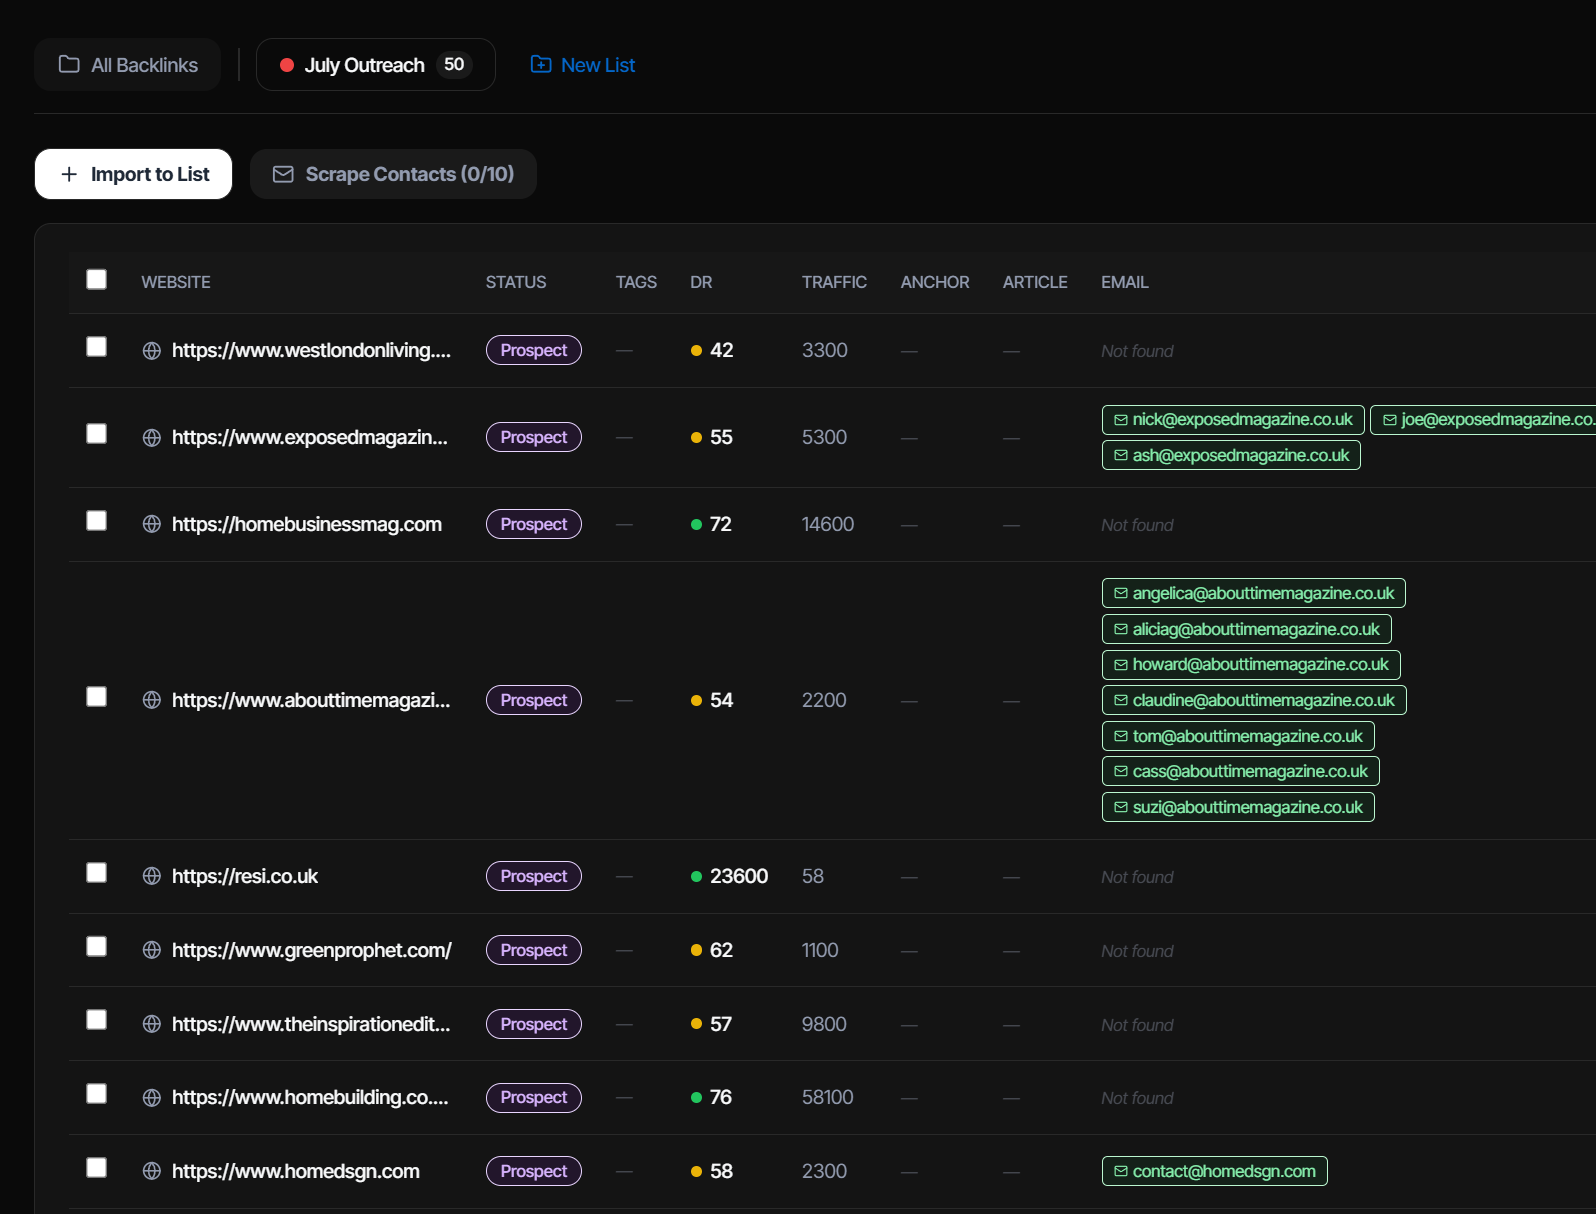Image resolution: width=1596 pixels, height=1214 pixels.
Task: Click the envelope icon in suzi@abouttimemagazine.co.uk chip
Action: click(1121, 807)
